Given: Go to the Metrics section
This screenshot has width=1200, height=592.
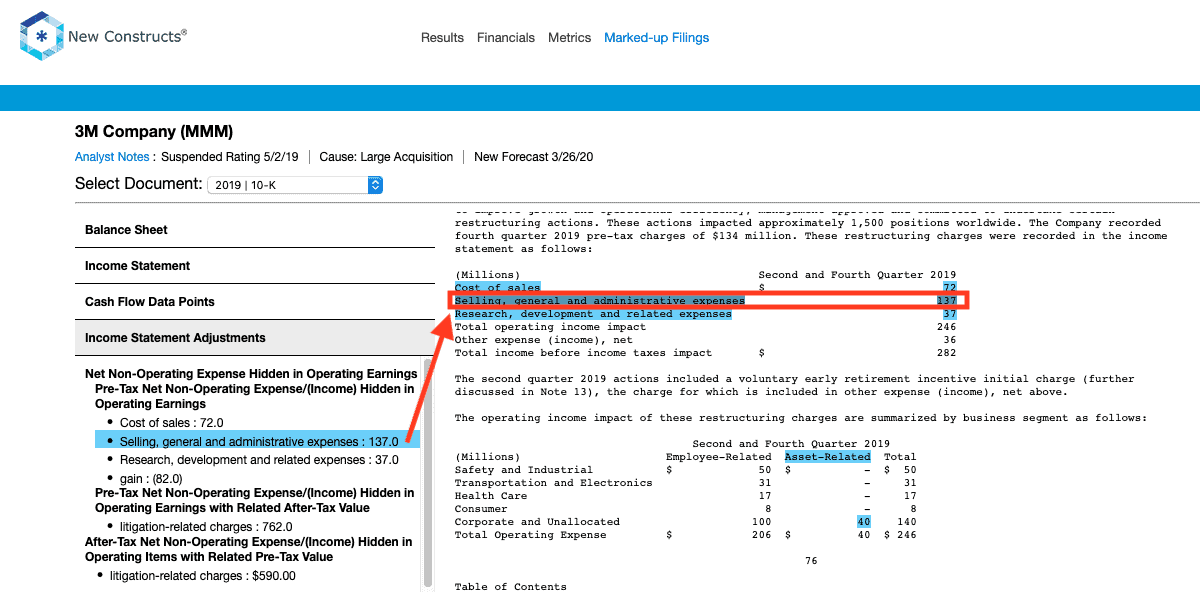Looking at the screenshot, I should [x=570, y=38].
